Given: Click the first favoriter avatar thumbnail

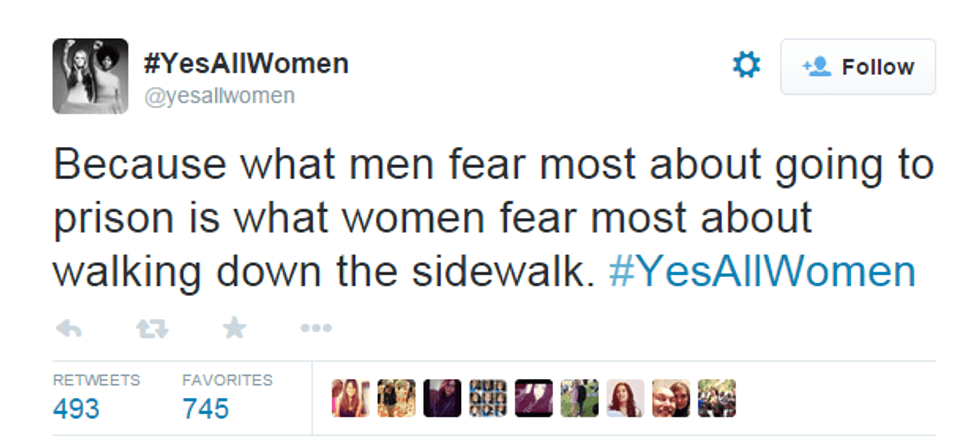Looking at the screenshot, I should tap(351, 398).
